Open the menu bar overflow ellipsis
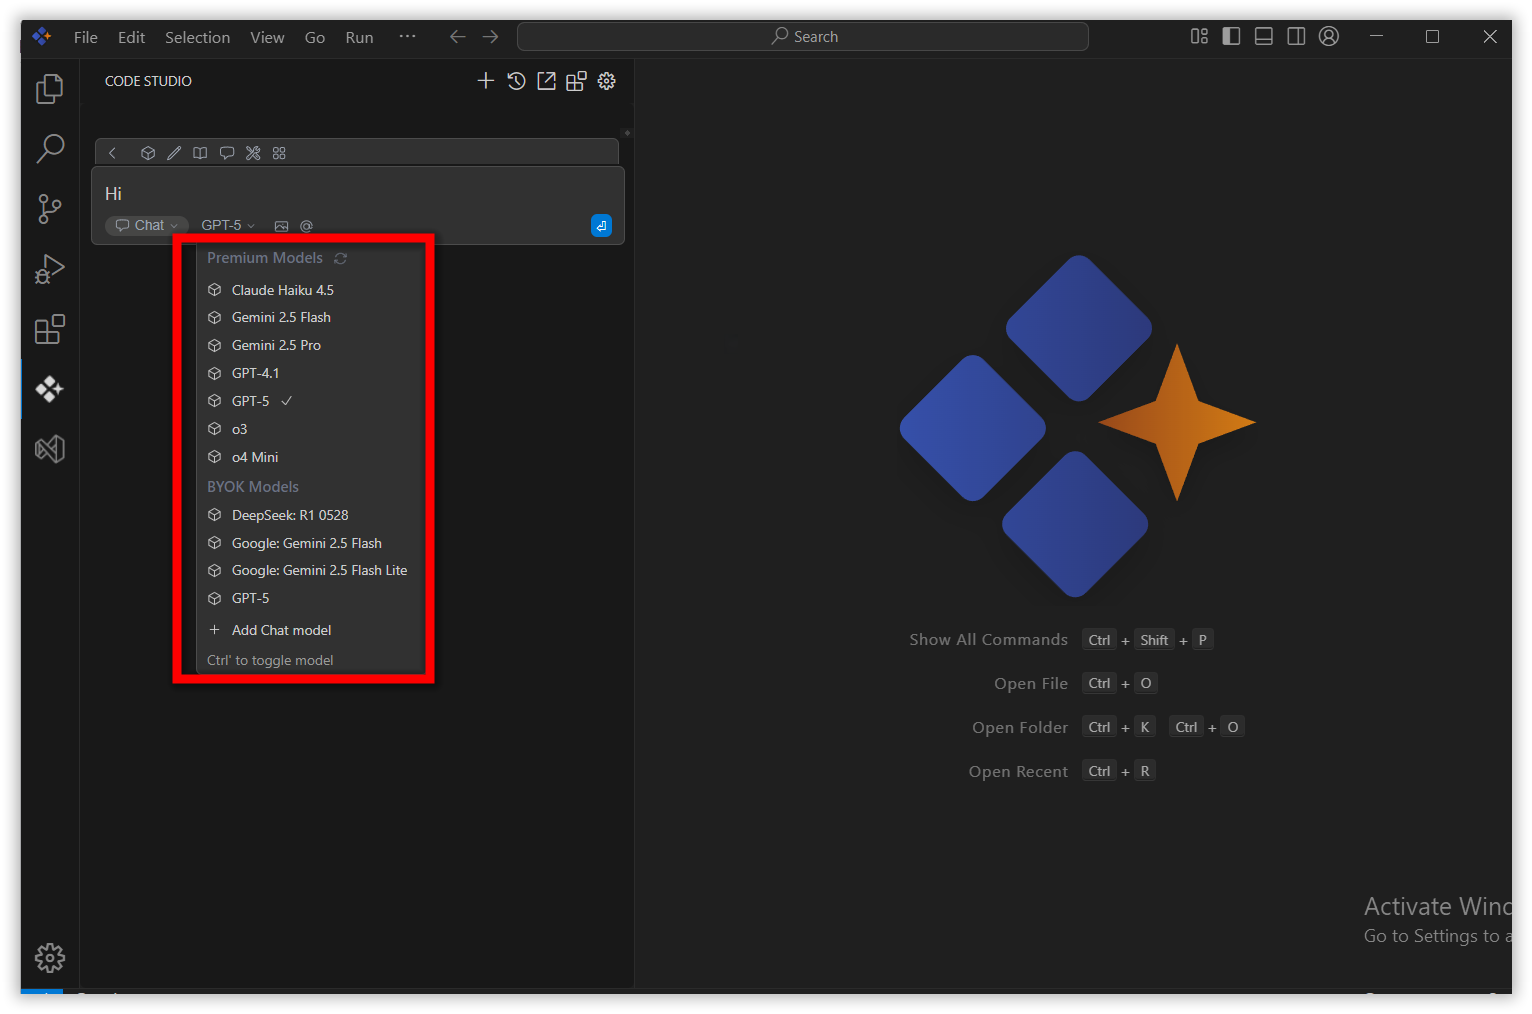The image size is (1532, 1014). click(x=407, y=37)
